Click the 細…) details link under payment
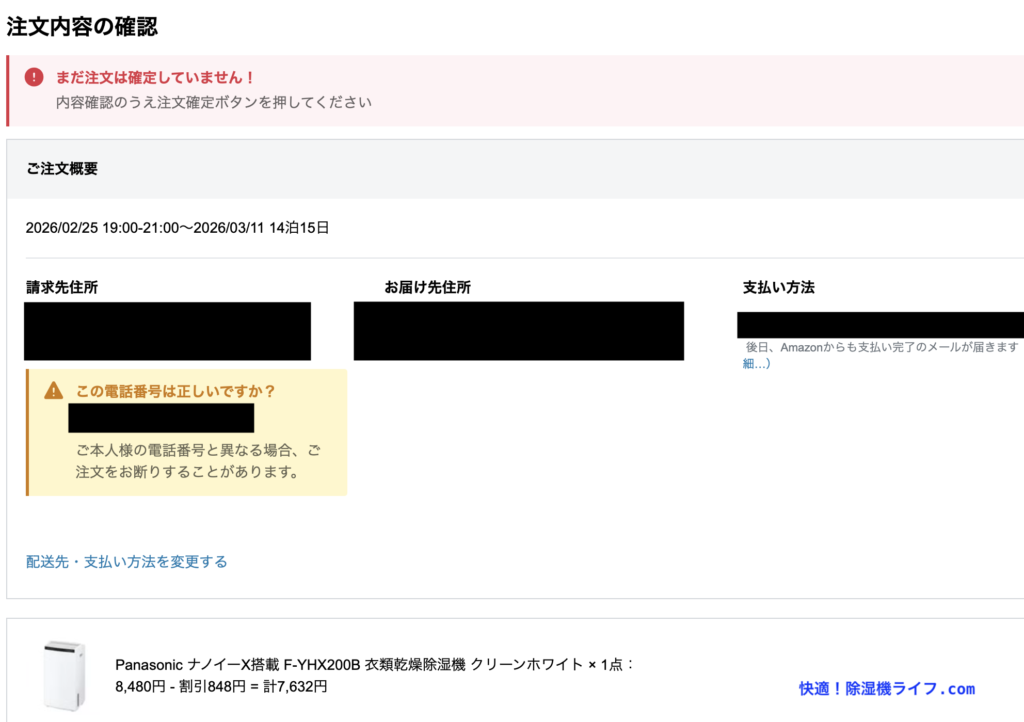This screenshot has width=1024, height=722. click(x=756, y=363)
